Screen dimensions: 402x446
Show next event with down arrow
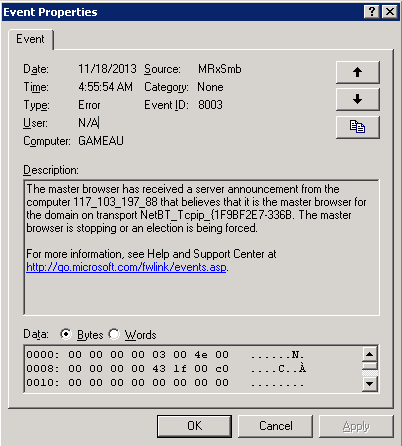point(358,99)
